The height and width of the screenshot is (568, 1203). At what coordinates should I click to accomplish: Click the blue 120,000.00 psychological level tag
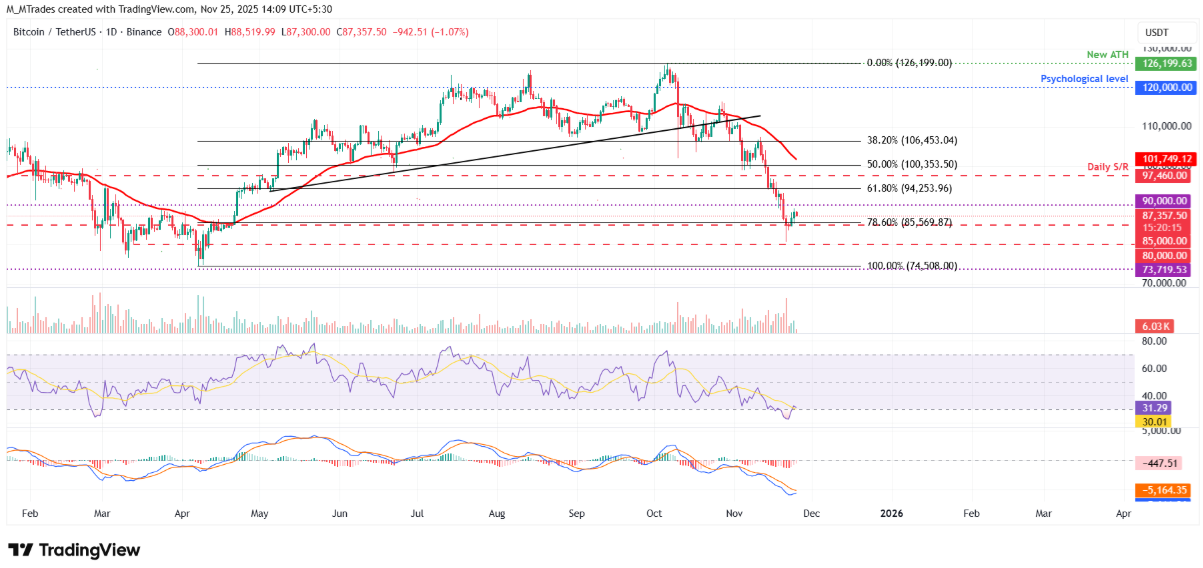point(1163,88)
